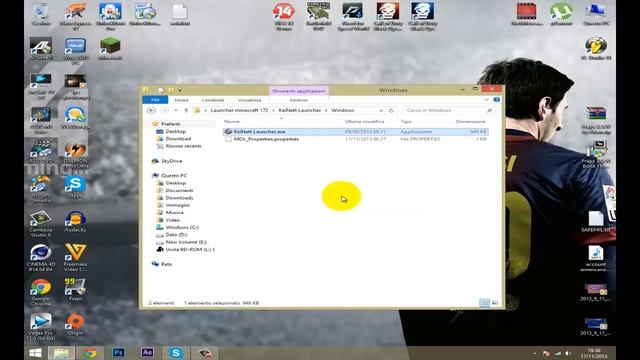Click 'Launcher minecraft 172' in address path
The width and height of the screenshot is (640, 360).
239,111
